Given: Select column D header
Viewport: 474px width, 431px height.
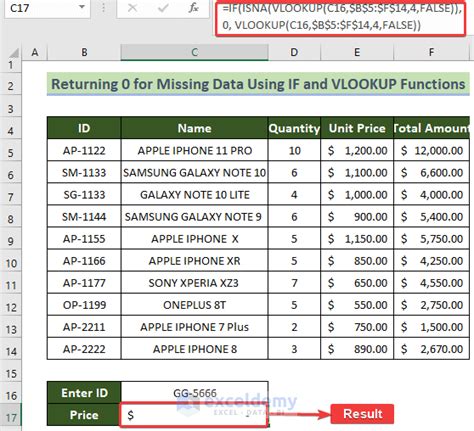Looking at the screenshot, I should [294, 52].
